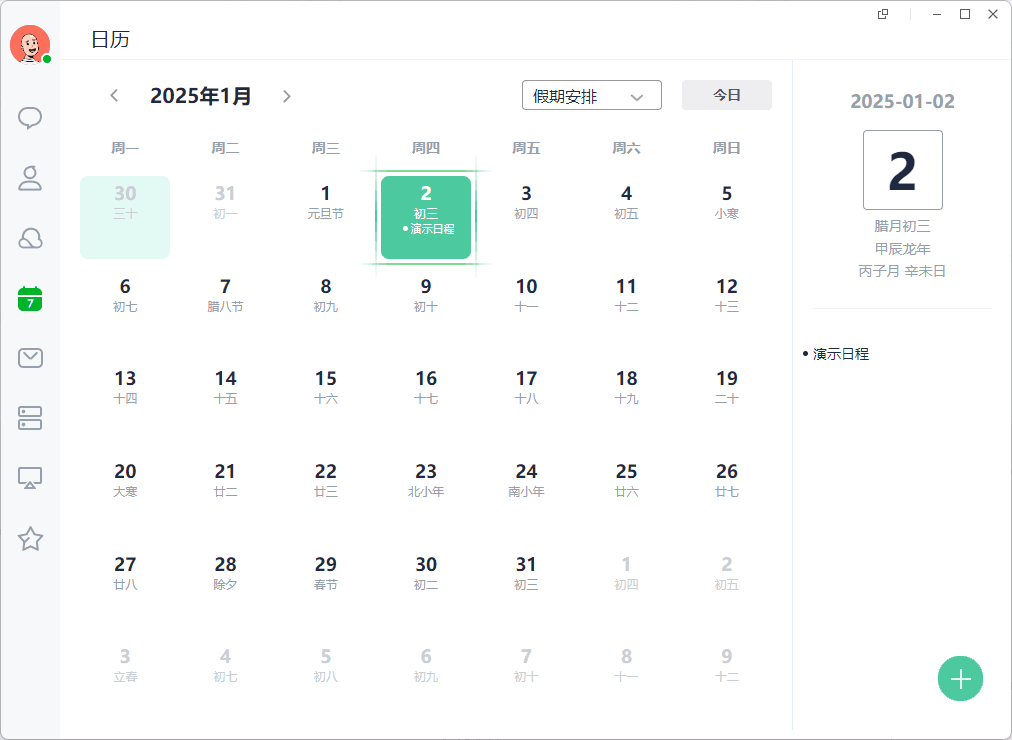The height and width of the screenshot is (740, 1012).
Task: Select January 29 春节 date
Action: click(x=325, y=588)
